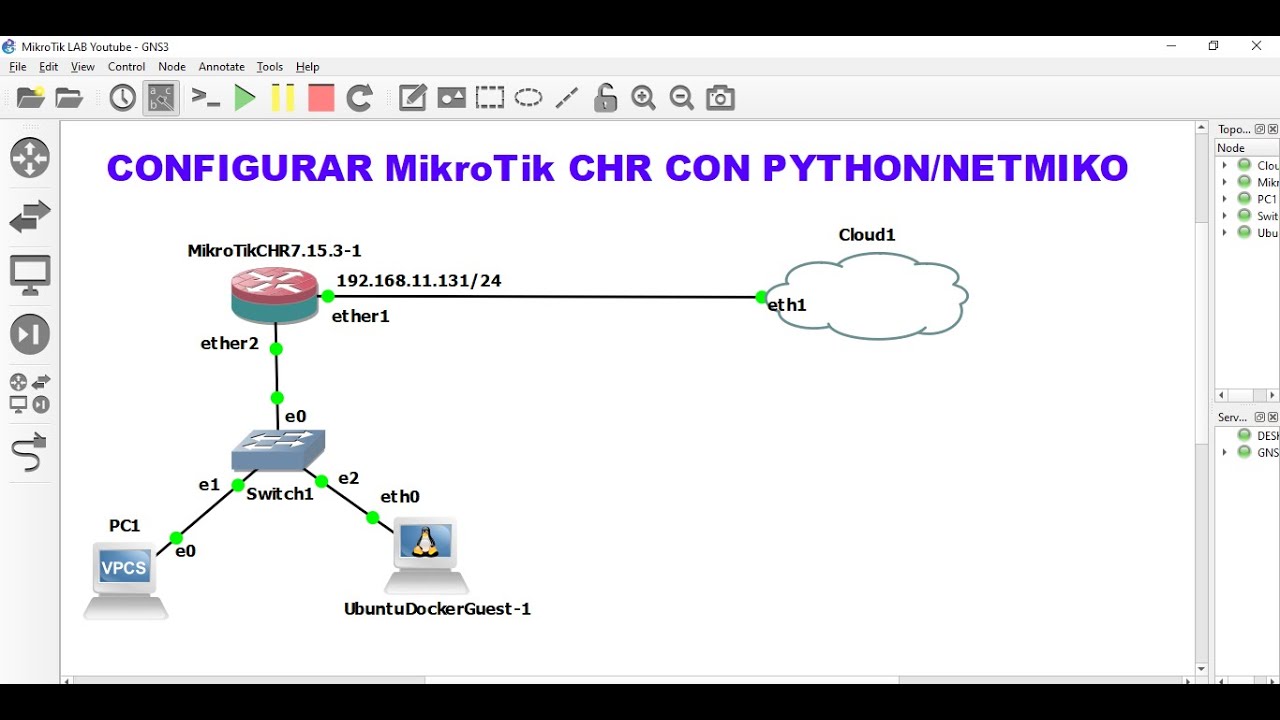Toggle show/hide interface labels icon
Viewport: 1280px width, 720px height.
click(x=161, y=98)
